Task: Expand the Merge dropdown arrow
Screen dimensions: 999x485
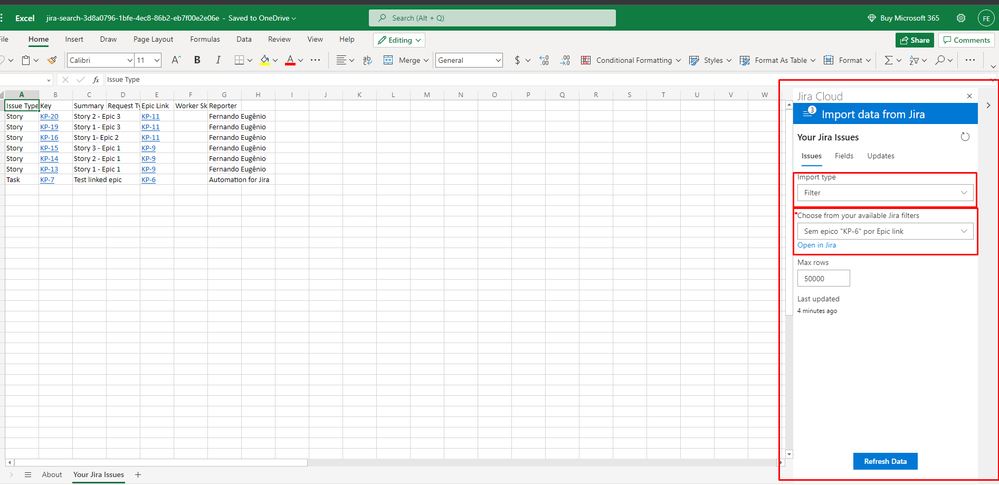Action: (x=426, y=60)
